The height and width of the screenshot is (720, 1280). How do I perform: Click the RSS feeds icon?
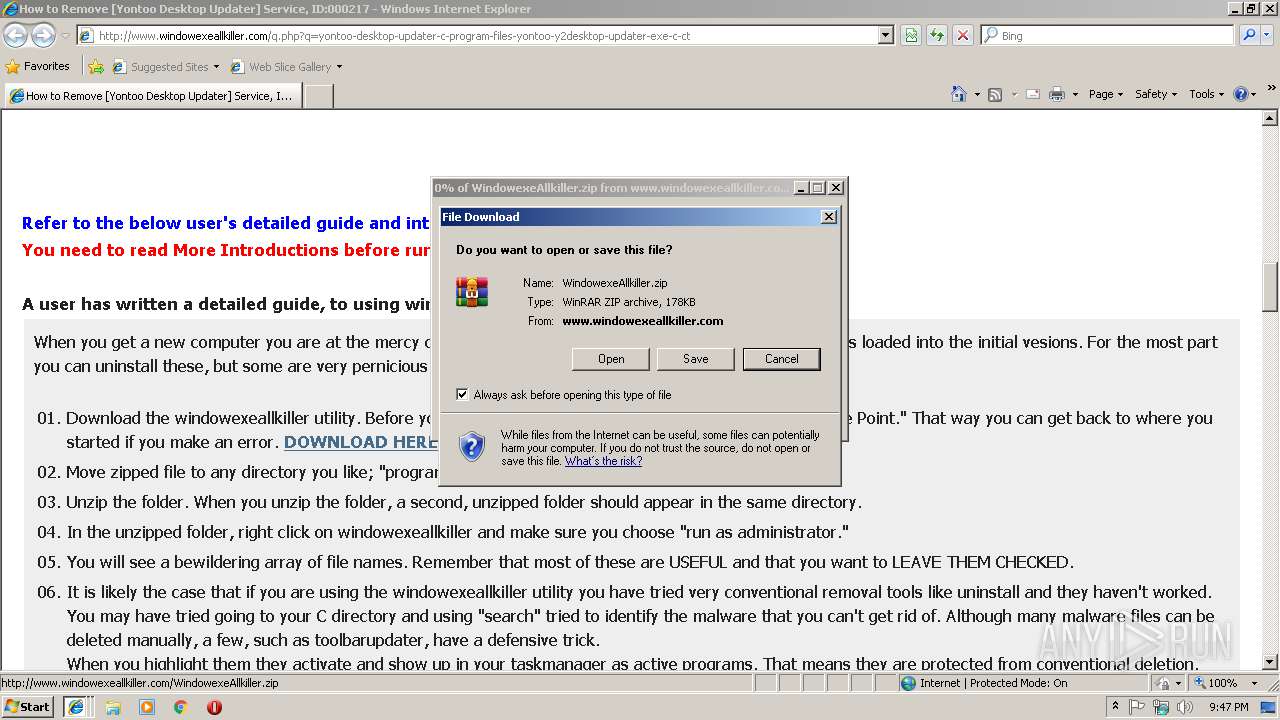[995, 94]
